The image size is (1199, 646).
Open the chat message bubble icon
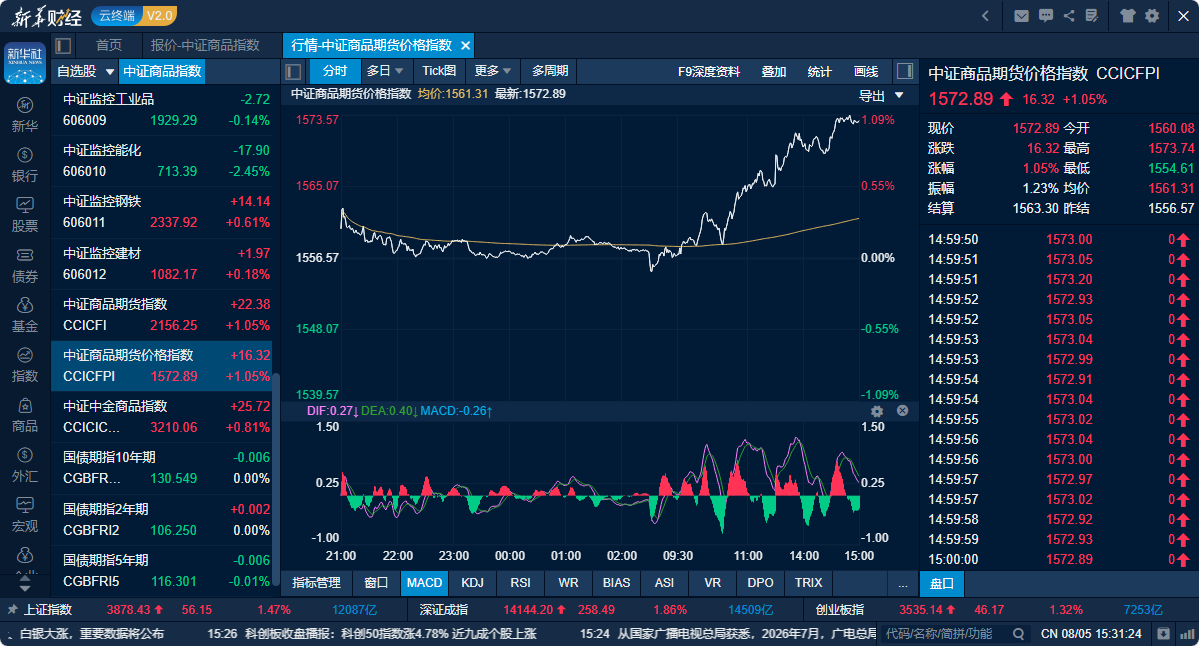1045,16
